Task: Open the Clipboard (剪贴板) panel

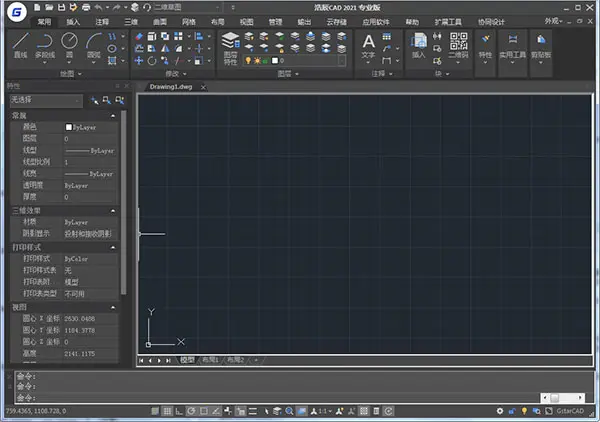Action: (541, 47)
